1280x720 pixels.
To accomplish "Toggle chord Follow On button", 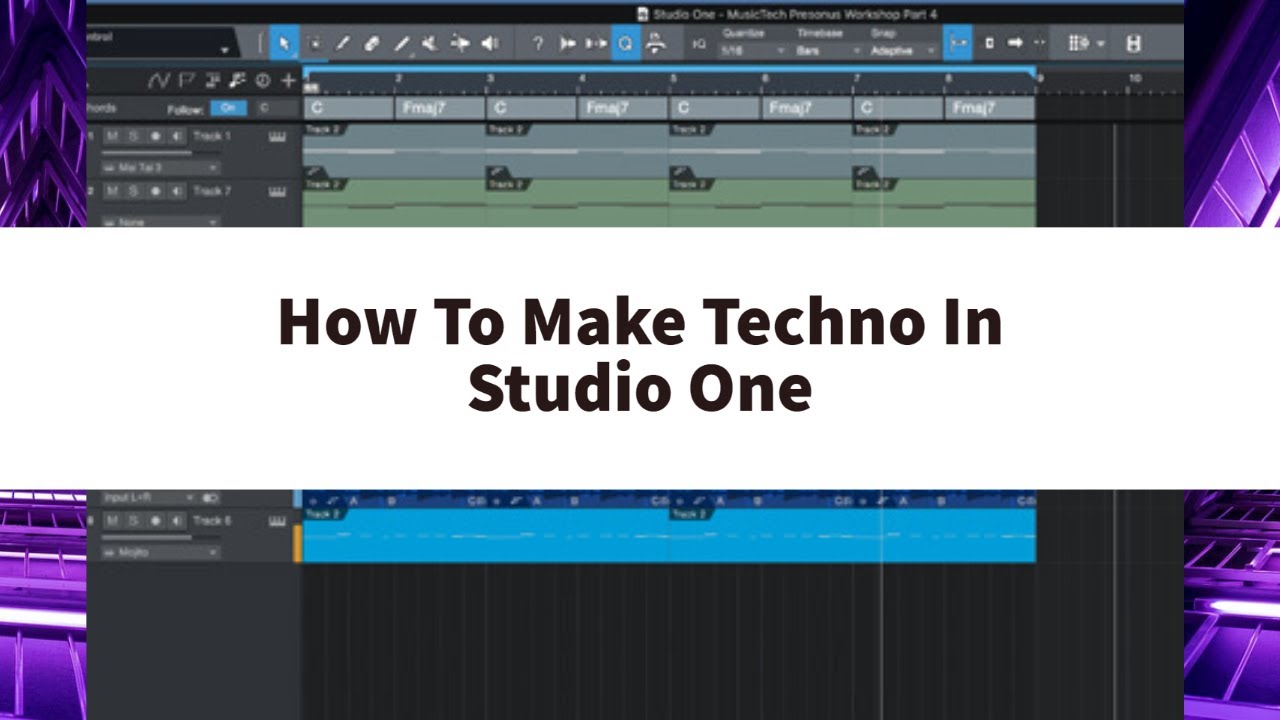I will click(229, 108).
